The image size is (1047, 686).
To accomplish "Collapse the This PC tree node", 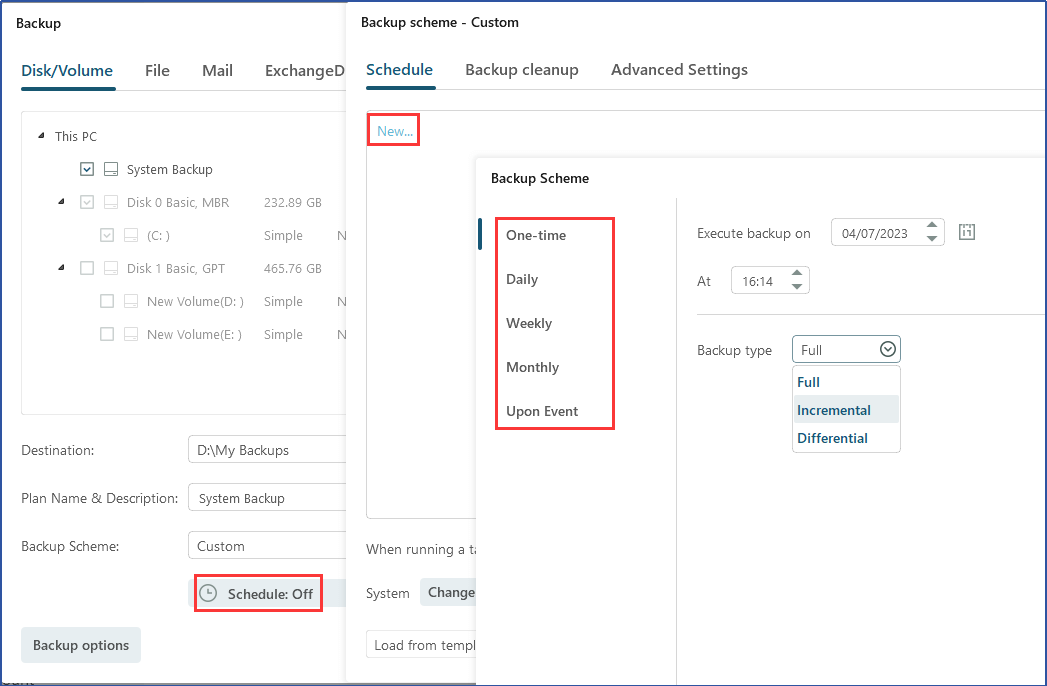I will point(41,137).
